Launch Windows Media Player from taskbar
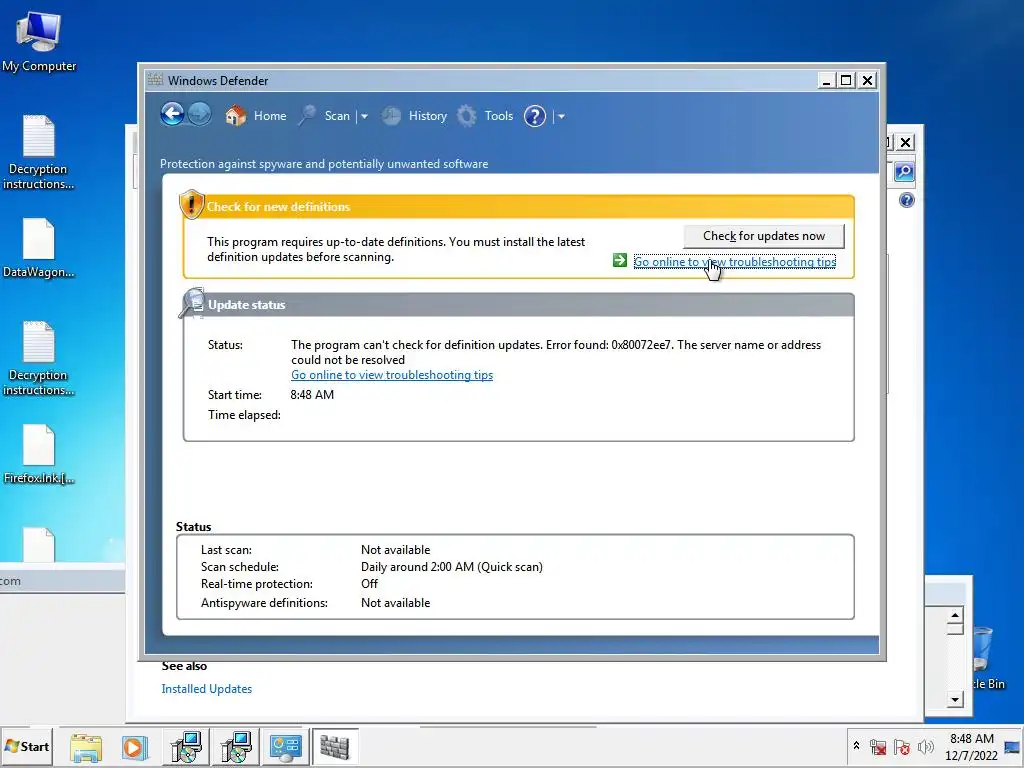 (x=135, y=747)
